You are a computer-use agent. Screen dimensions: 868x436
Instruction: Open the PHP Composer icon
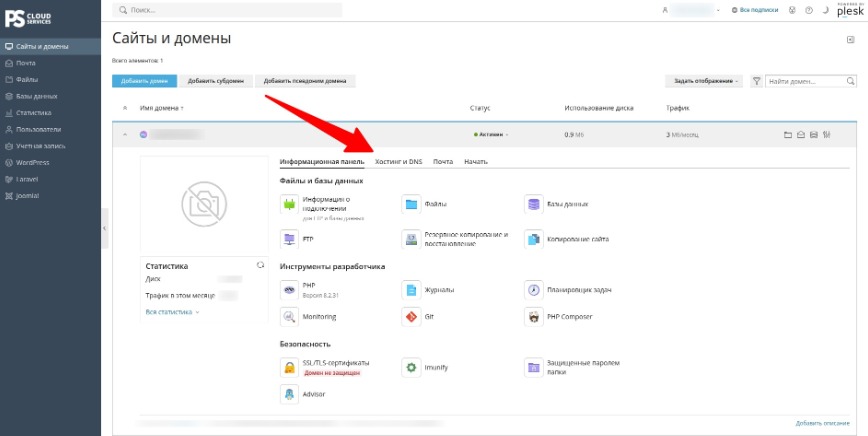click(534, 317)
